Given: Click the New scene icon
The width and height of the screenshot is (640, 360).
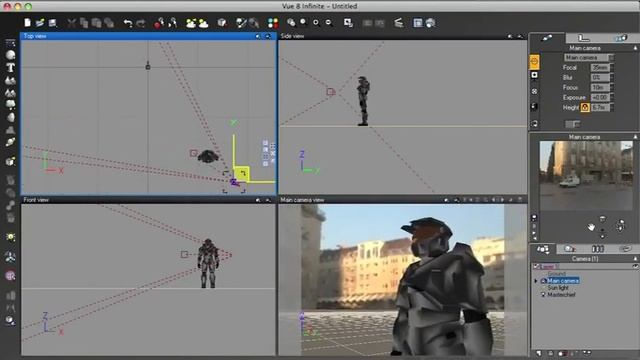Looking at the screenshot, I should pyautogui.click(x=27, y=23).
